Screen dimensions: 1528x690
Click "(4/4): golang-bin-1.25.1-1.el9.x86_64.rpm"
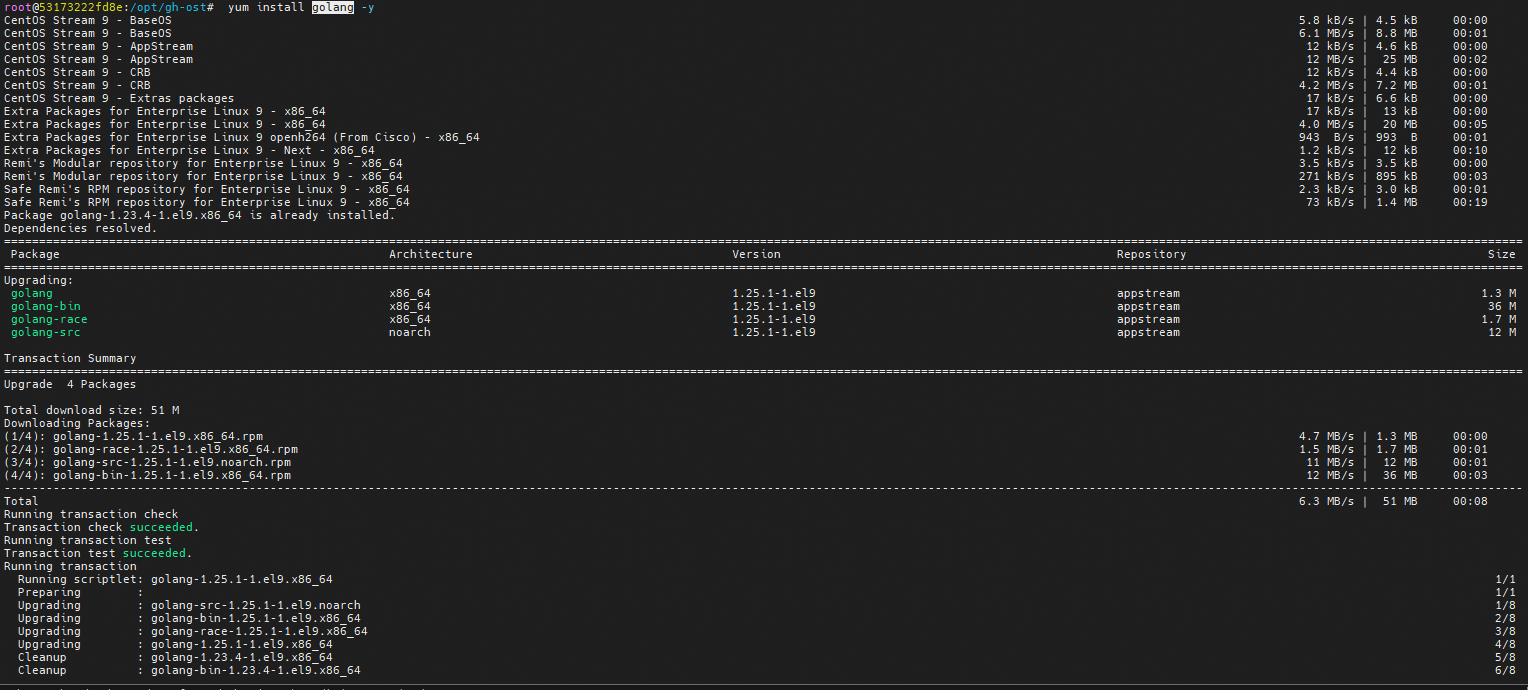click(148, 475)
